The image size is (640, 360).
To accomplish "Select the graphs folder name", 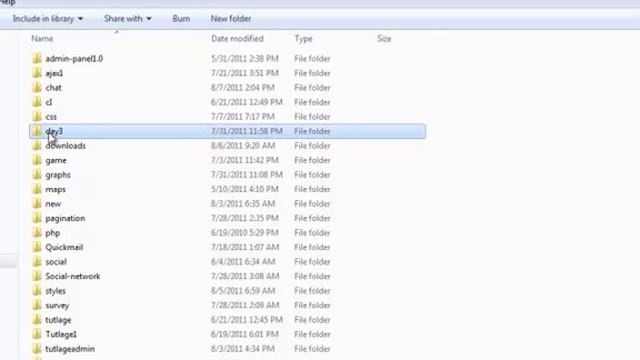I will point(58,175).
